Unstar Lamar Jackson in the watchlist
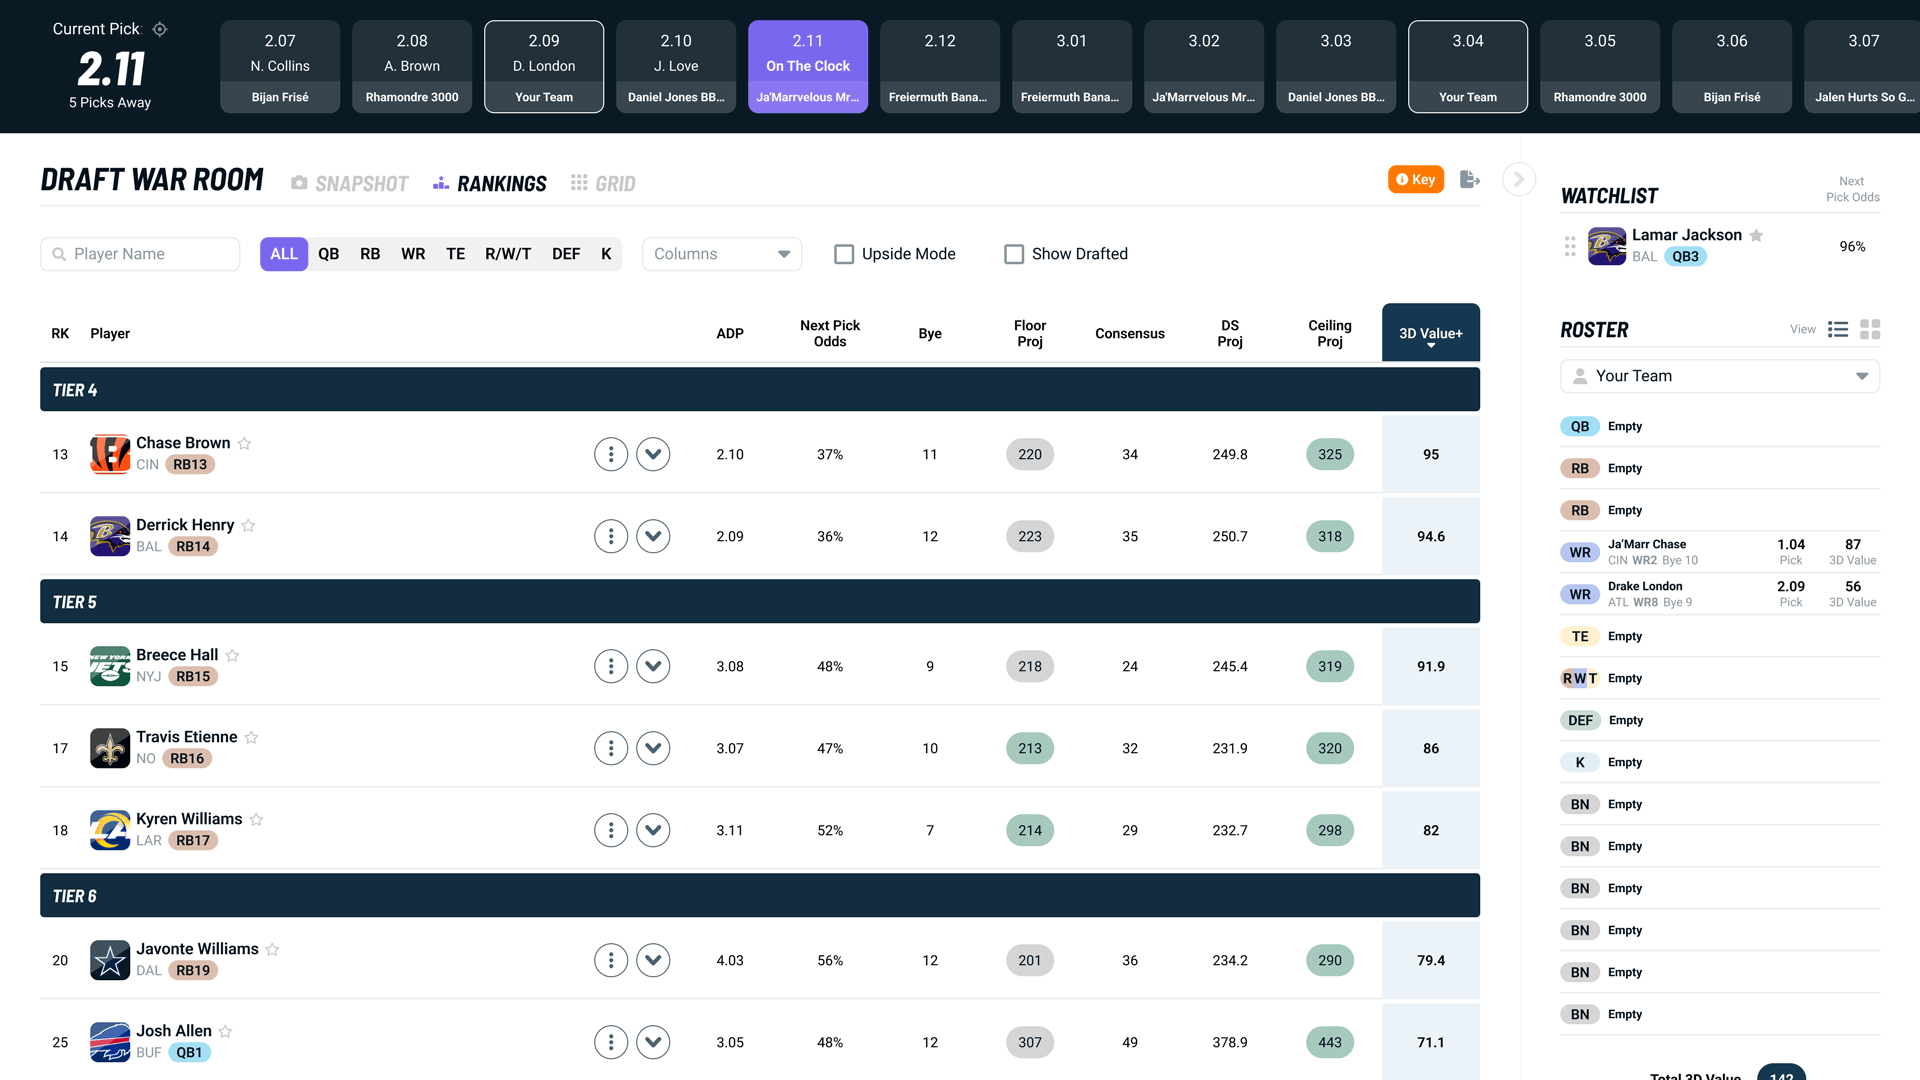1920x1080 pixels. tap(1756, 235)
